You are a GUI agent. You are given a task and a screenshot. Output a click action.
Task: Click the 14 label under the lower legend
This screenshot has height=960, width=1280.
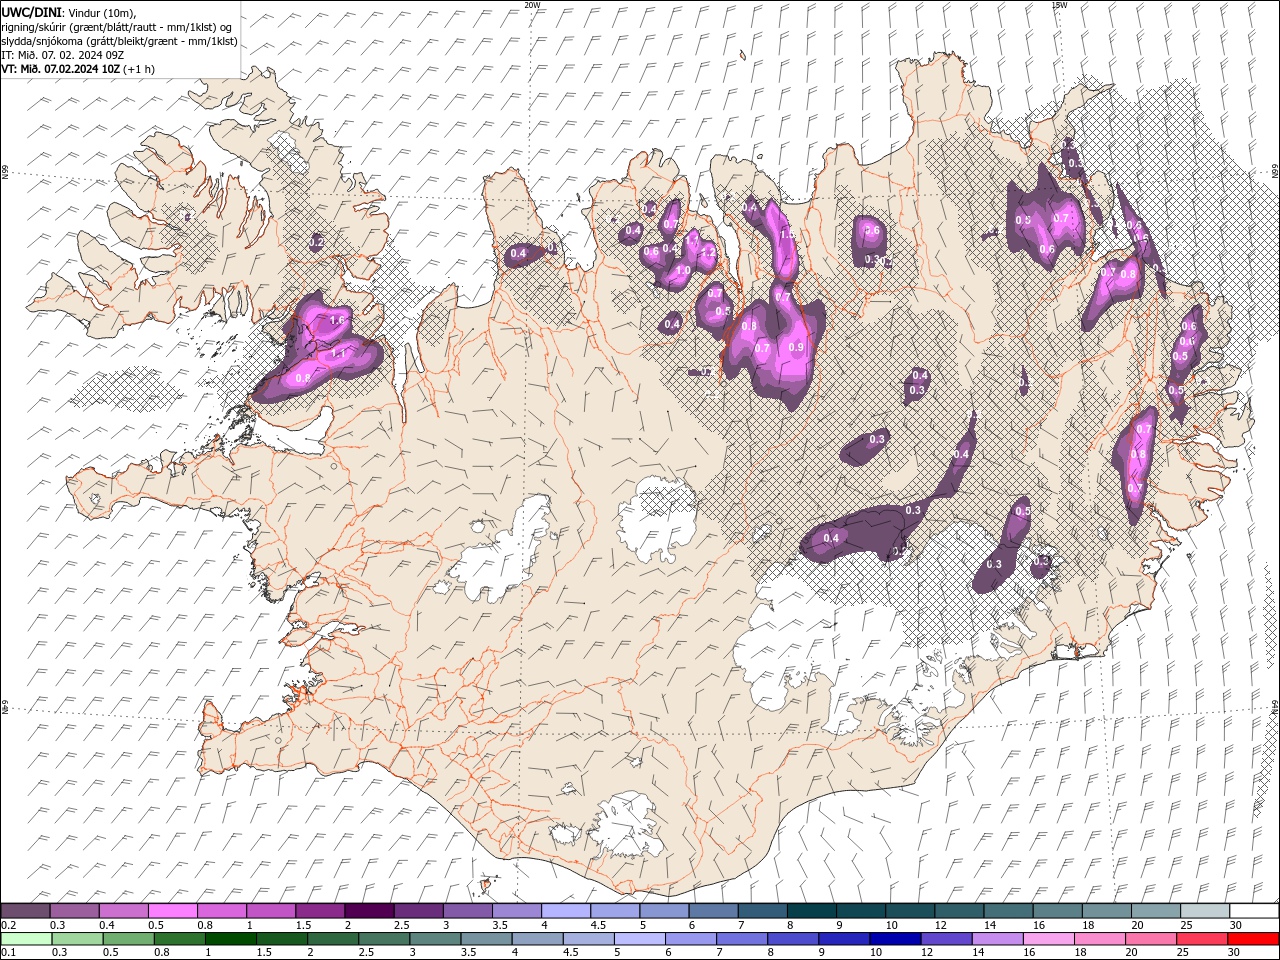[978, 952]
